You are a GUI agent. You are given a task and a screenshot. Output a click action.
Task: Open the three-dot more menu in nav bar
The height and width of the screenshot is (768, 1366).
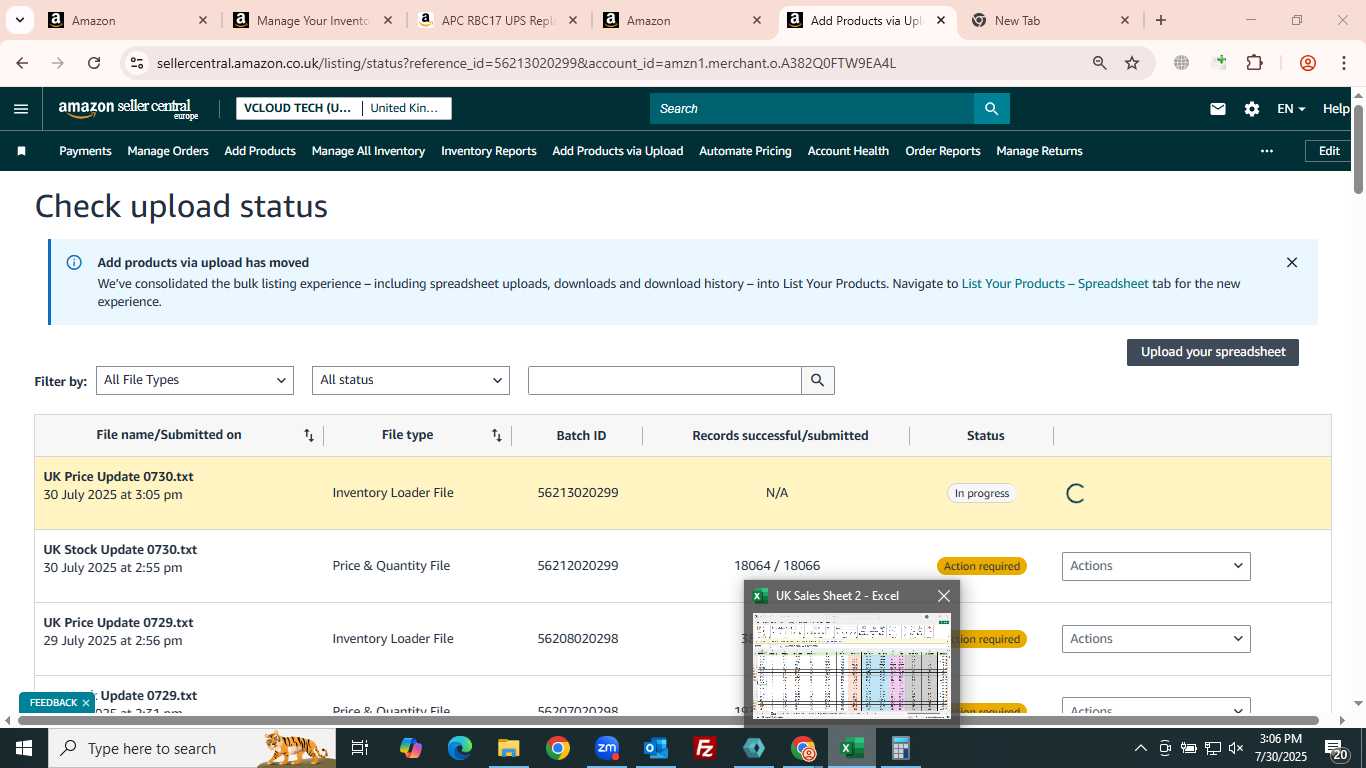[1267, 151]
